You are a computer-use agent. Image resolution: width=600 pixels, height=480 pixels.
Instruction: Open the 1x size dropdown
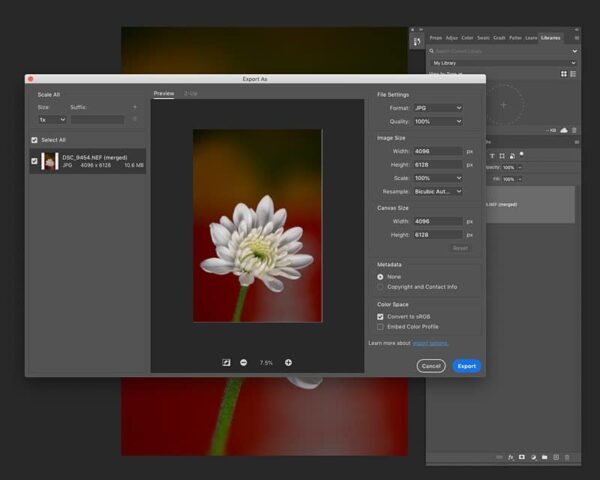tap(52, 120)
